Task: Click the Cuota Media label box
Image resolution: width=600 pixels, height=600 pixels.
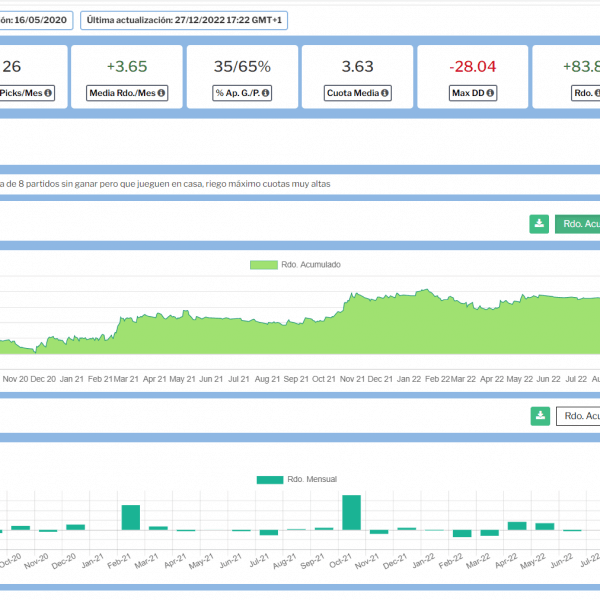Action: [x=358, y=93]
